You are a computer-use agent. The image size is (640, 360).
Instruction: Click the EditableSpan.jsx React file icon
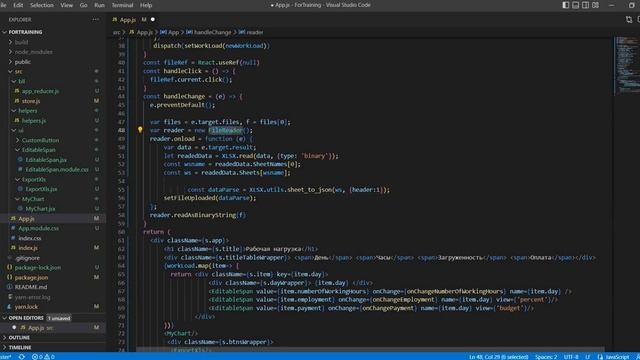[x=20, y=160]
